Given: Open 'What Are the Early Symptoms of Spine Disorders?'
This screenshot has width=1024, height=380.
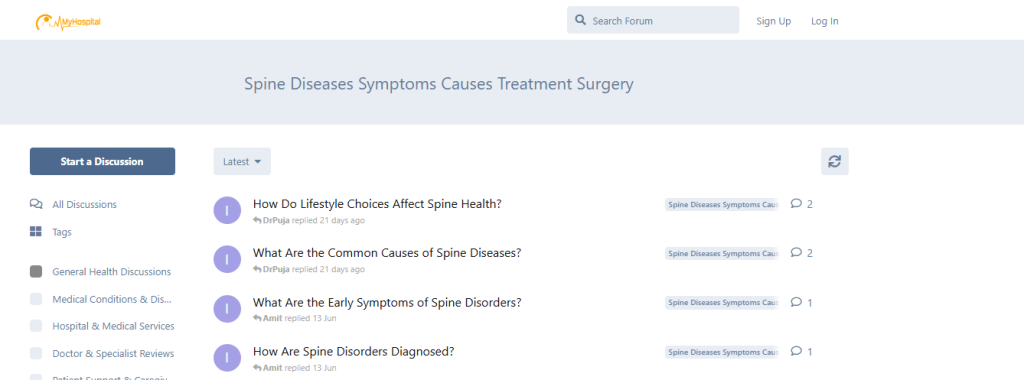Looking at the screenshot, I should click(x=387, y=302).
